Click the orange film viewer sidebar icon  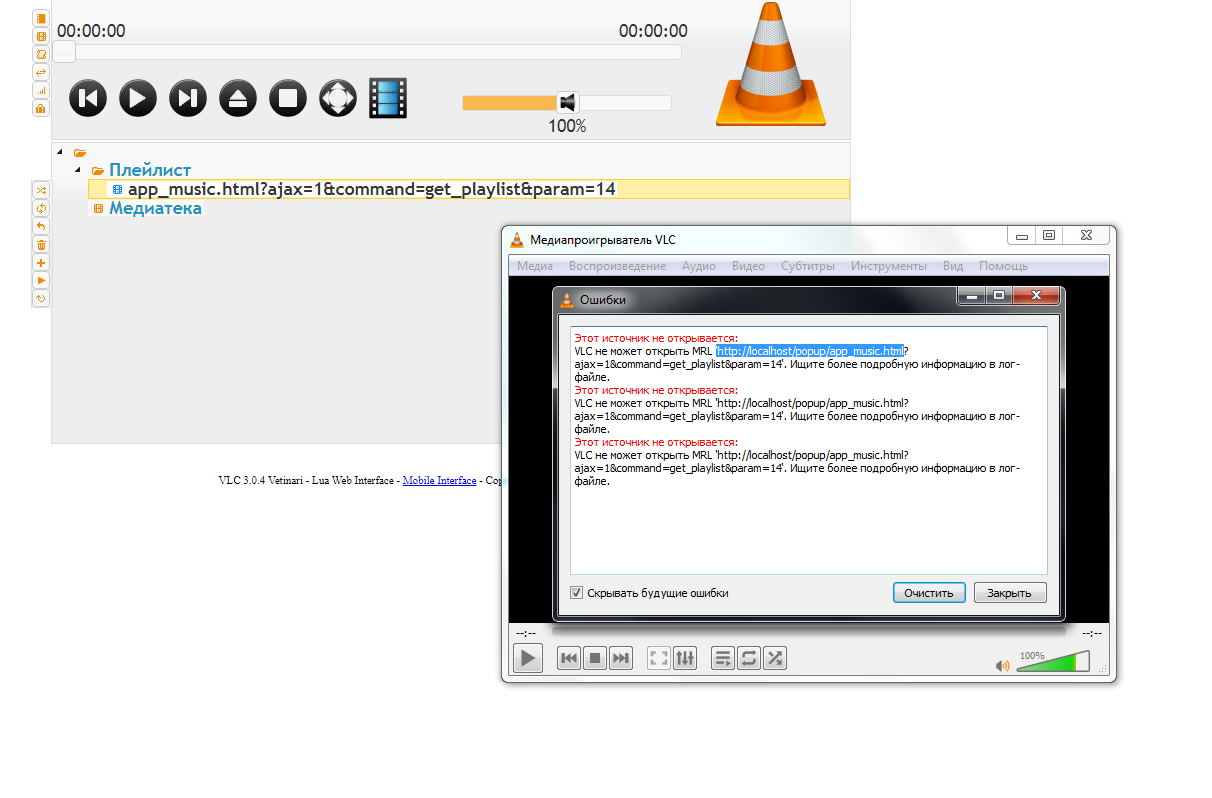[x=41, y=36]
